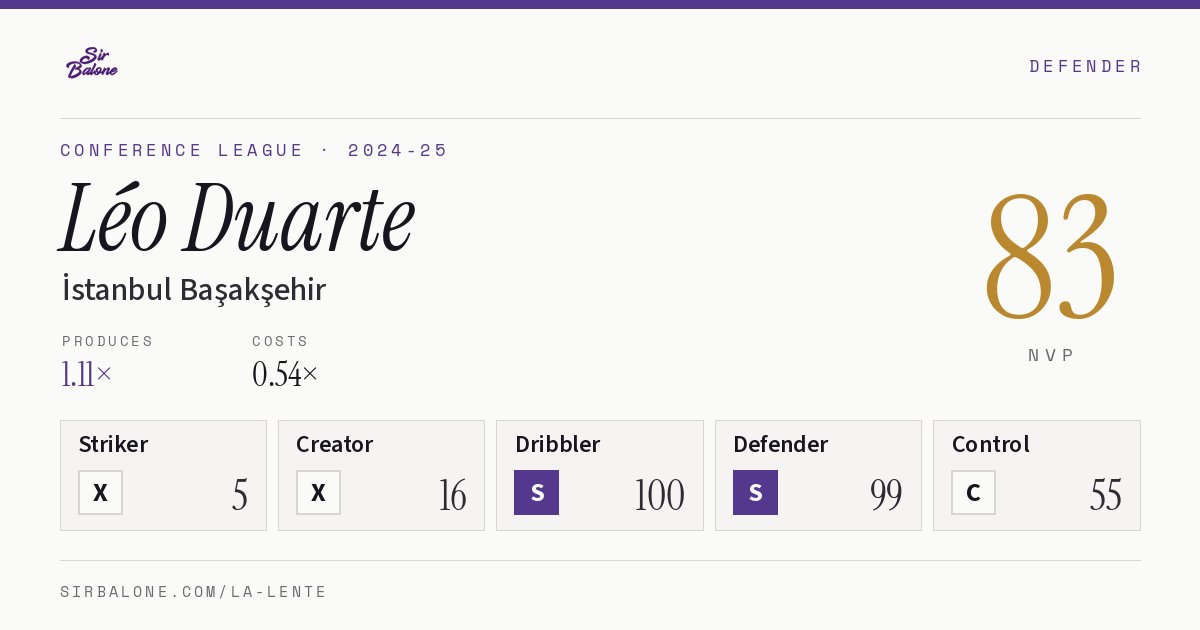Click the S grade badge in Defender card
The height and width of the screenshot is (630, 1200).
(x=755, y=493)
